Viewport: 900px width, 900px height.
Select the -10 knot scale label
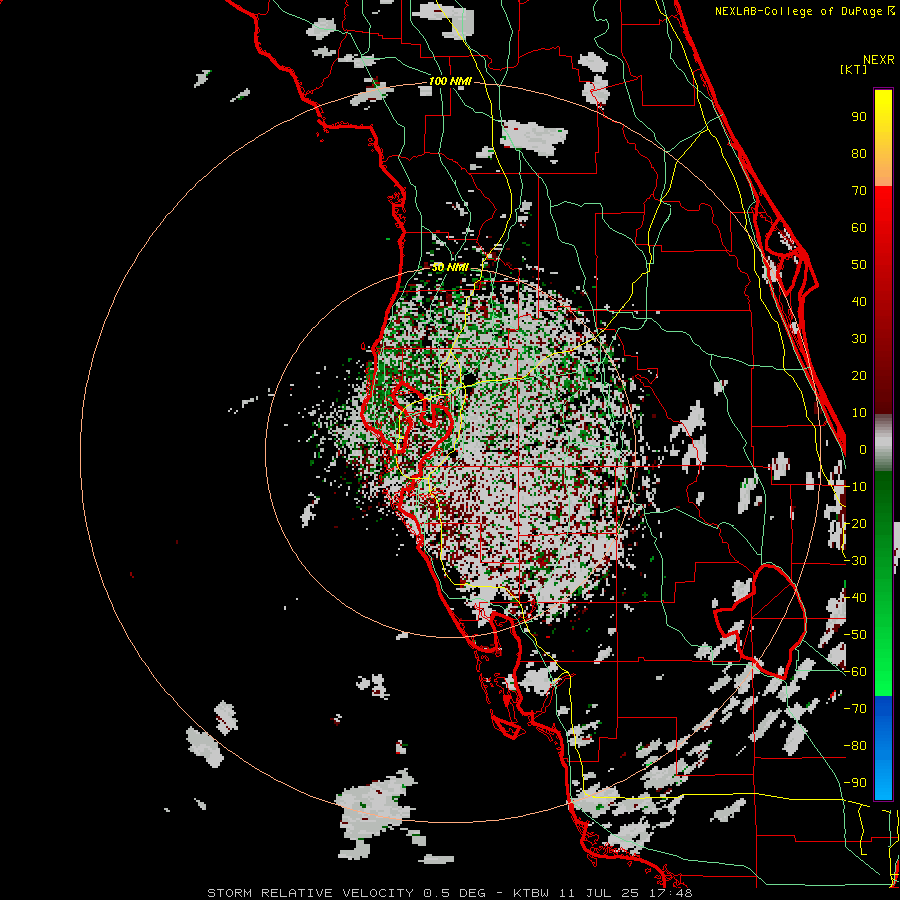pyautogui.click(x=855, y=487)
